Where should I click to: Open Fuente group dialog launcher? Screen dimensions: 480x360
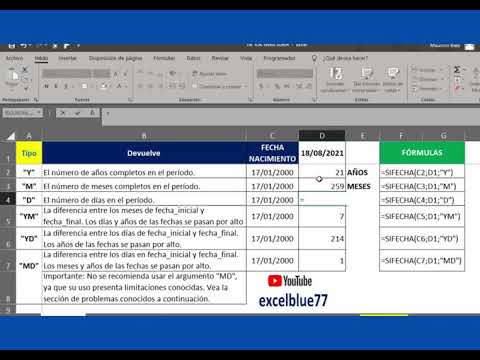(x=131, y=100)
